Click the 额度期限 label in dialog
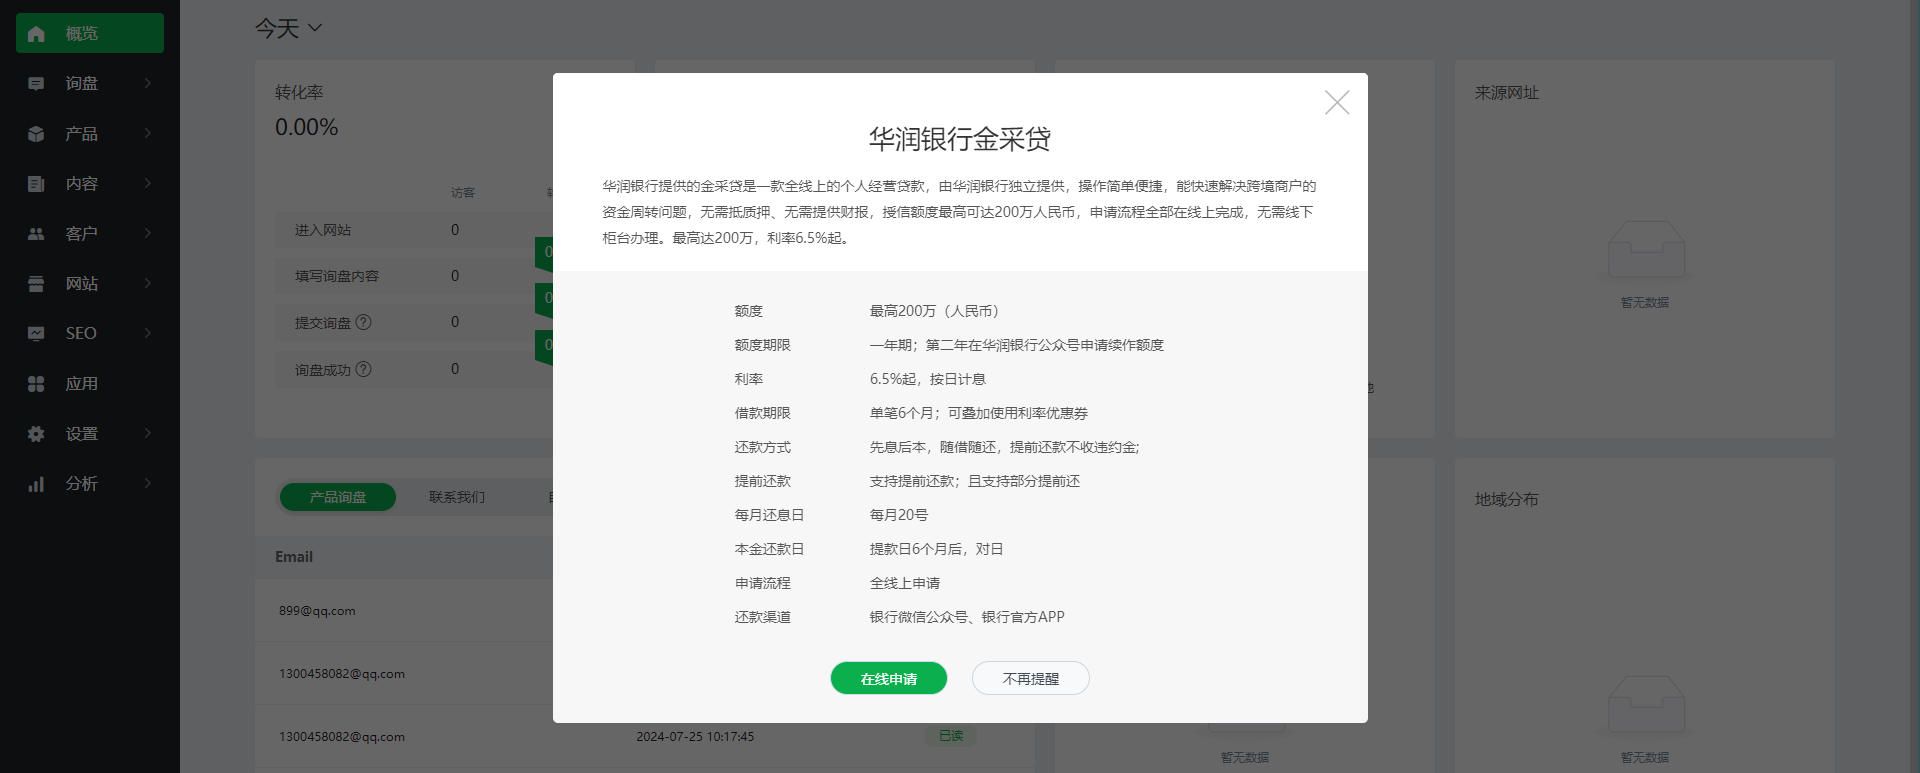1920x773 pixels. click(763, 345)
